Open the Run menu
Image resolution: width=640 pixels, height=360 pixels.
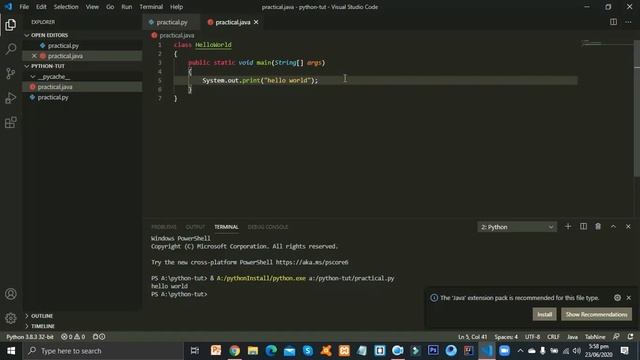click(127, 7)
